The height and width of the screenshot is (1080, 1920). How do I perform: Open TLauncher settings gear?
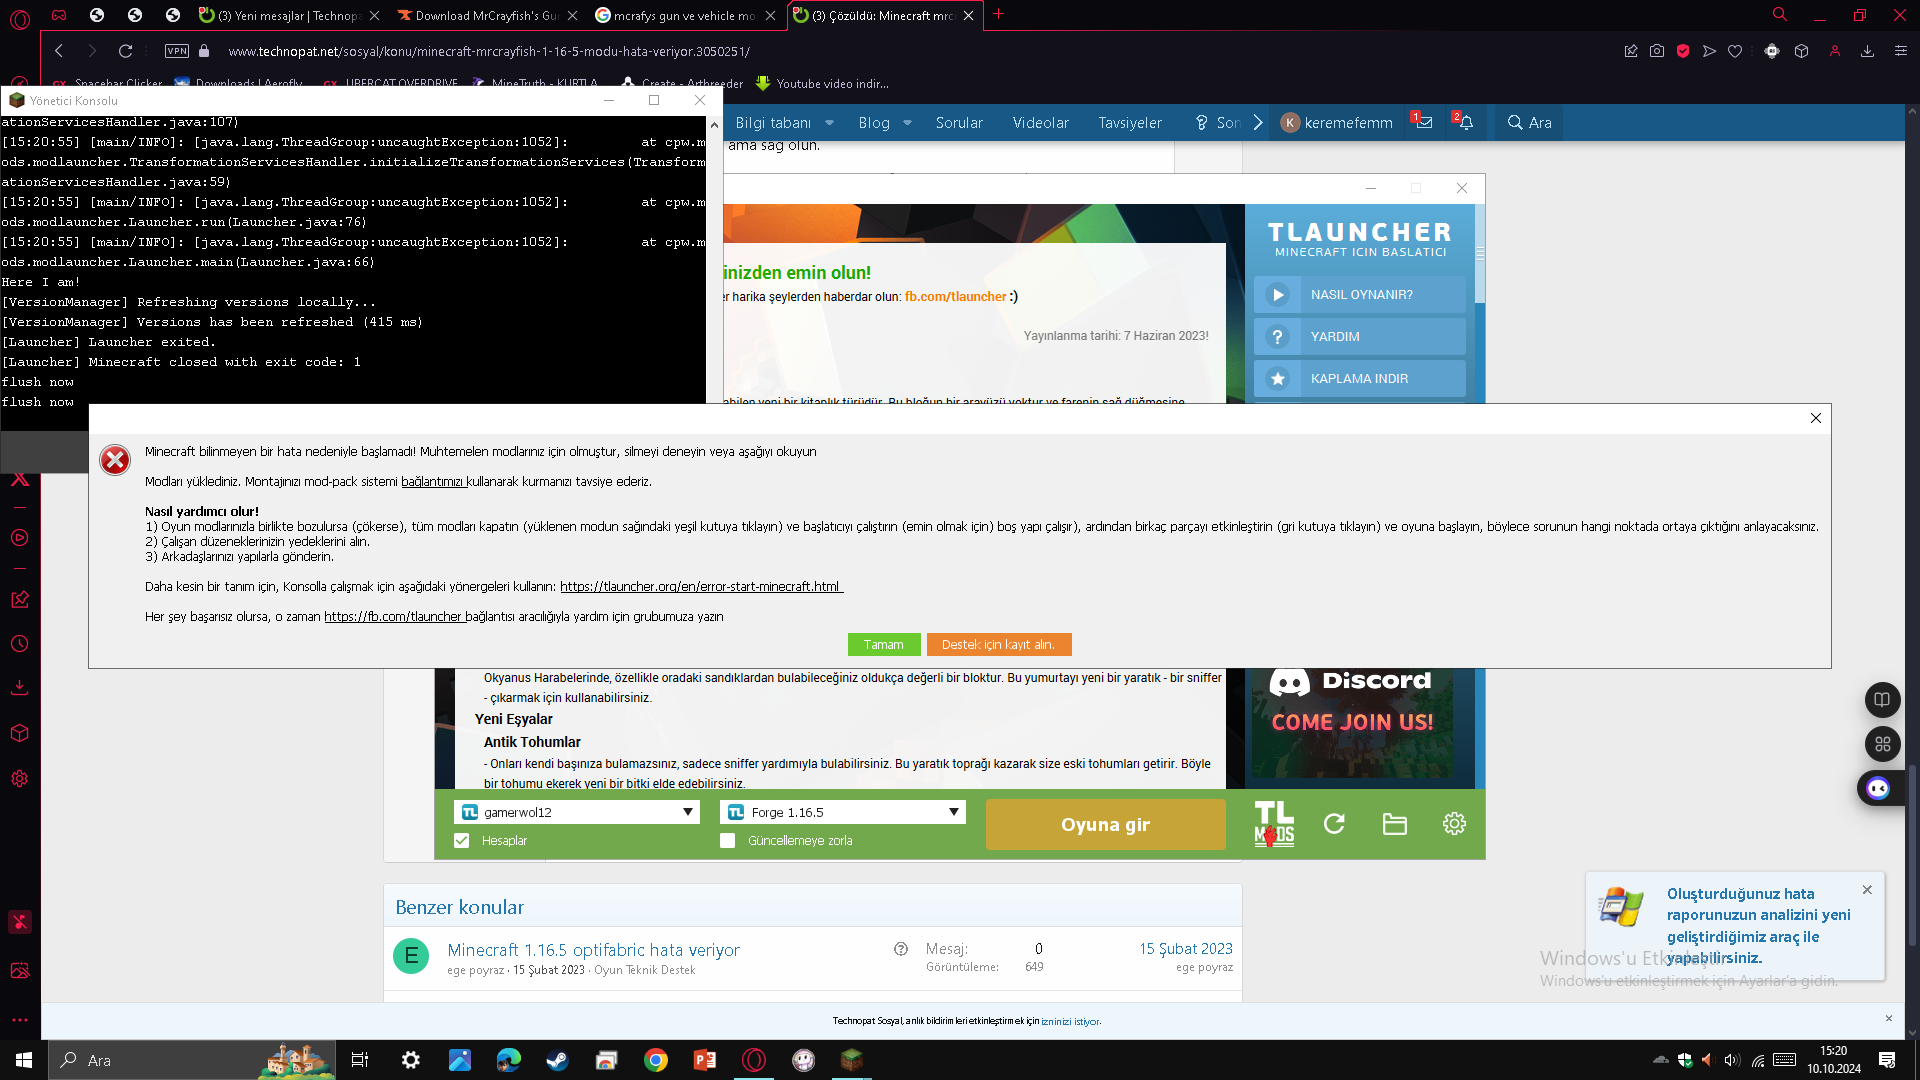(1454, 824)
